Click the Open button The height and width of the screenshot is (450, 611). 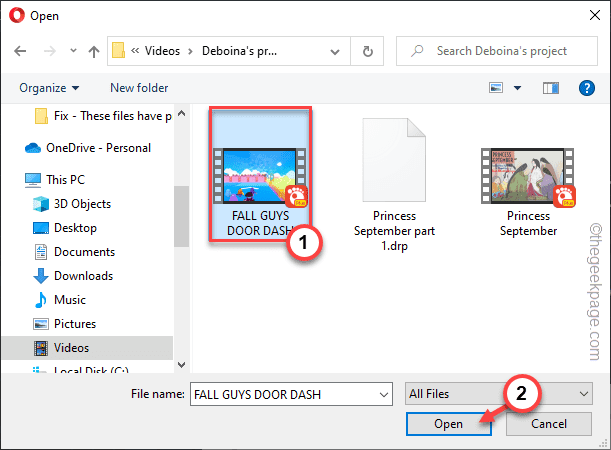click(x=448, y=424)
